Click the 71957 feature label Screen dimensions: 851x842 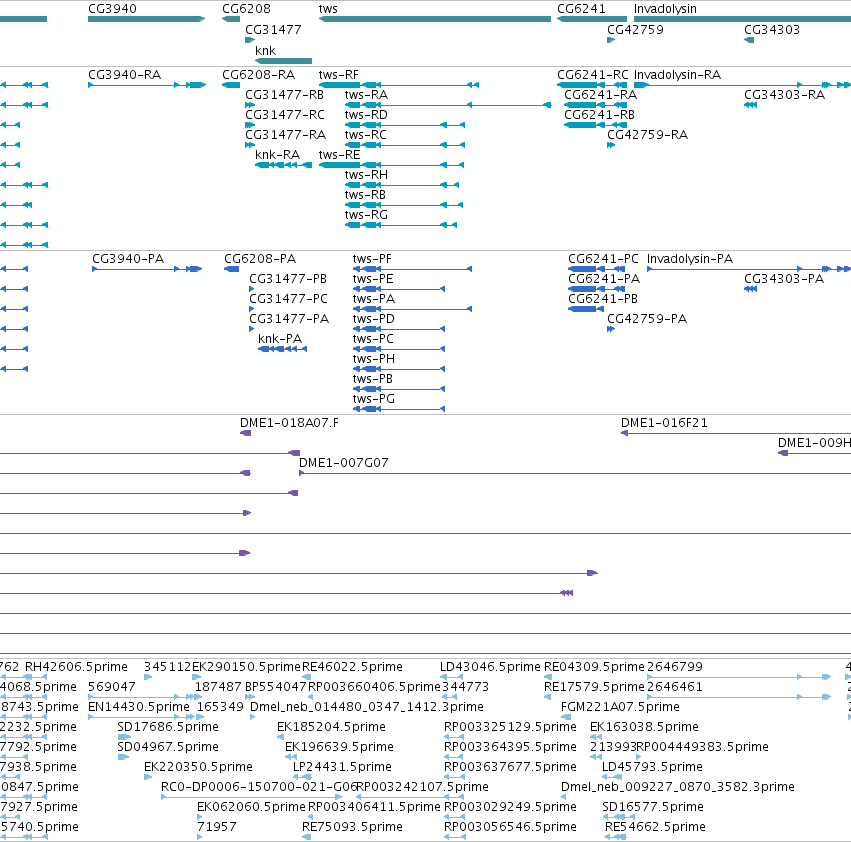click(217, 827)
